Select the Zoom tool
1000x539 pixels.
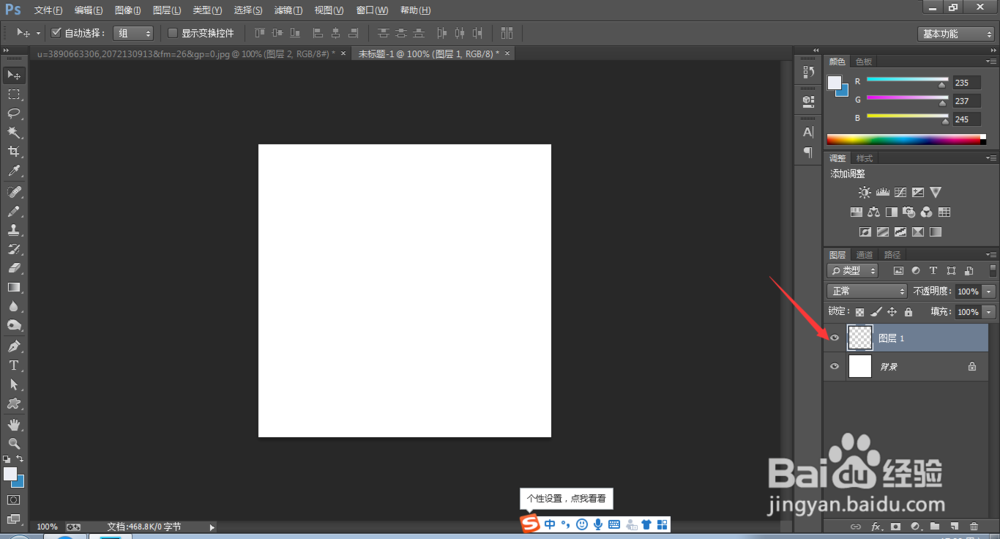13,444
